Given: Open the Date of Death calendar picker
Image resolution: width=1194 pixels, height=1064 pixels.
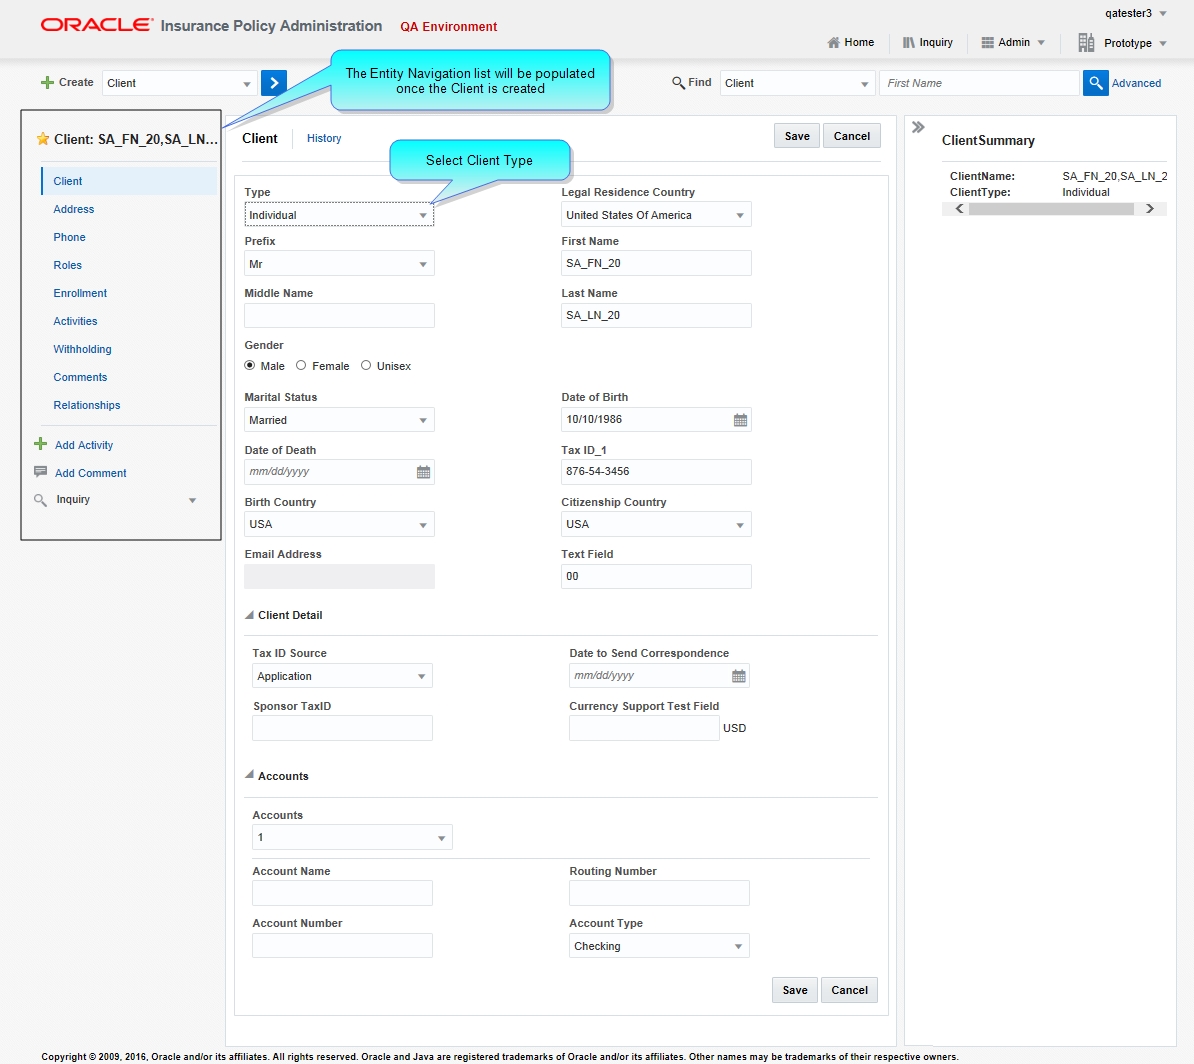Looking at the screenshot, I should coord(423,472).
